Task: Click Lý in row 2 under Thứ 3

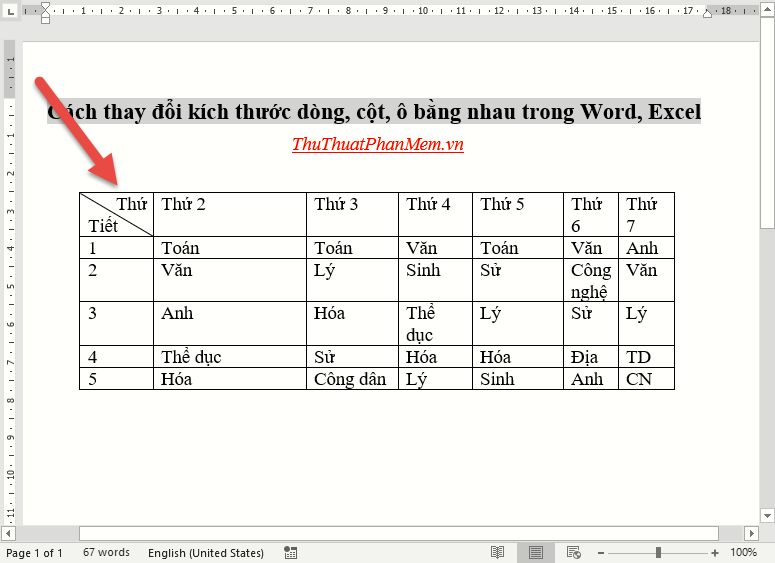Action: click(x=352, y=280)
